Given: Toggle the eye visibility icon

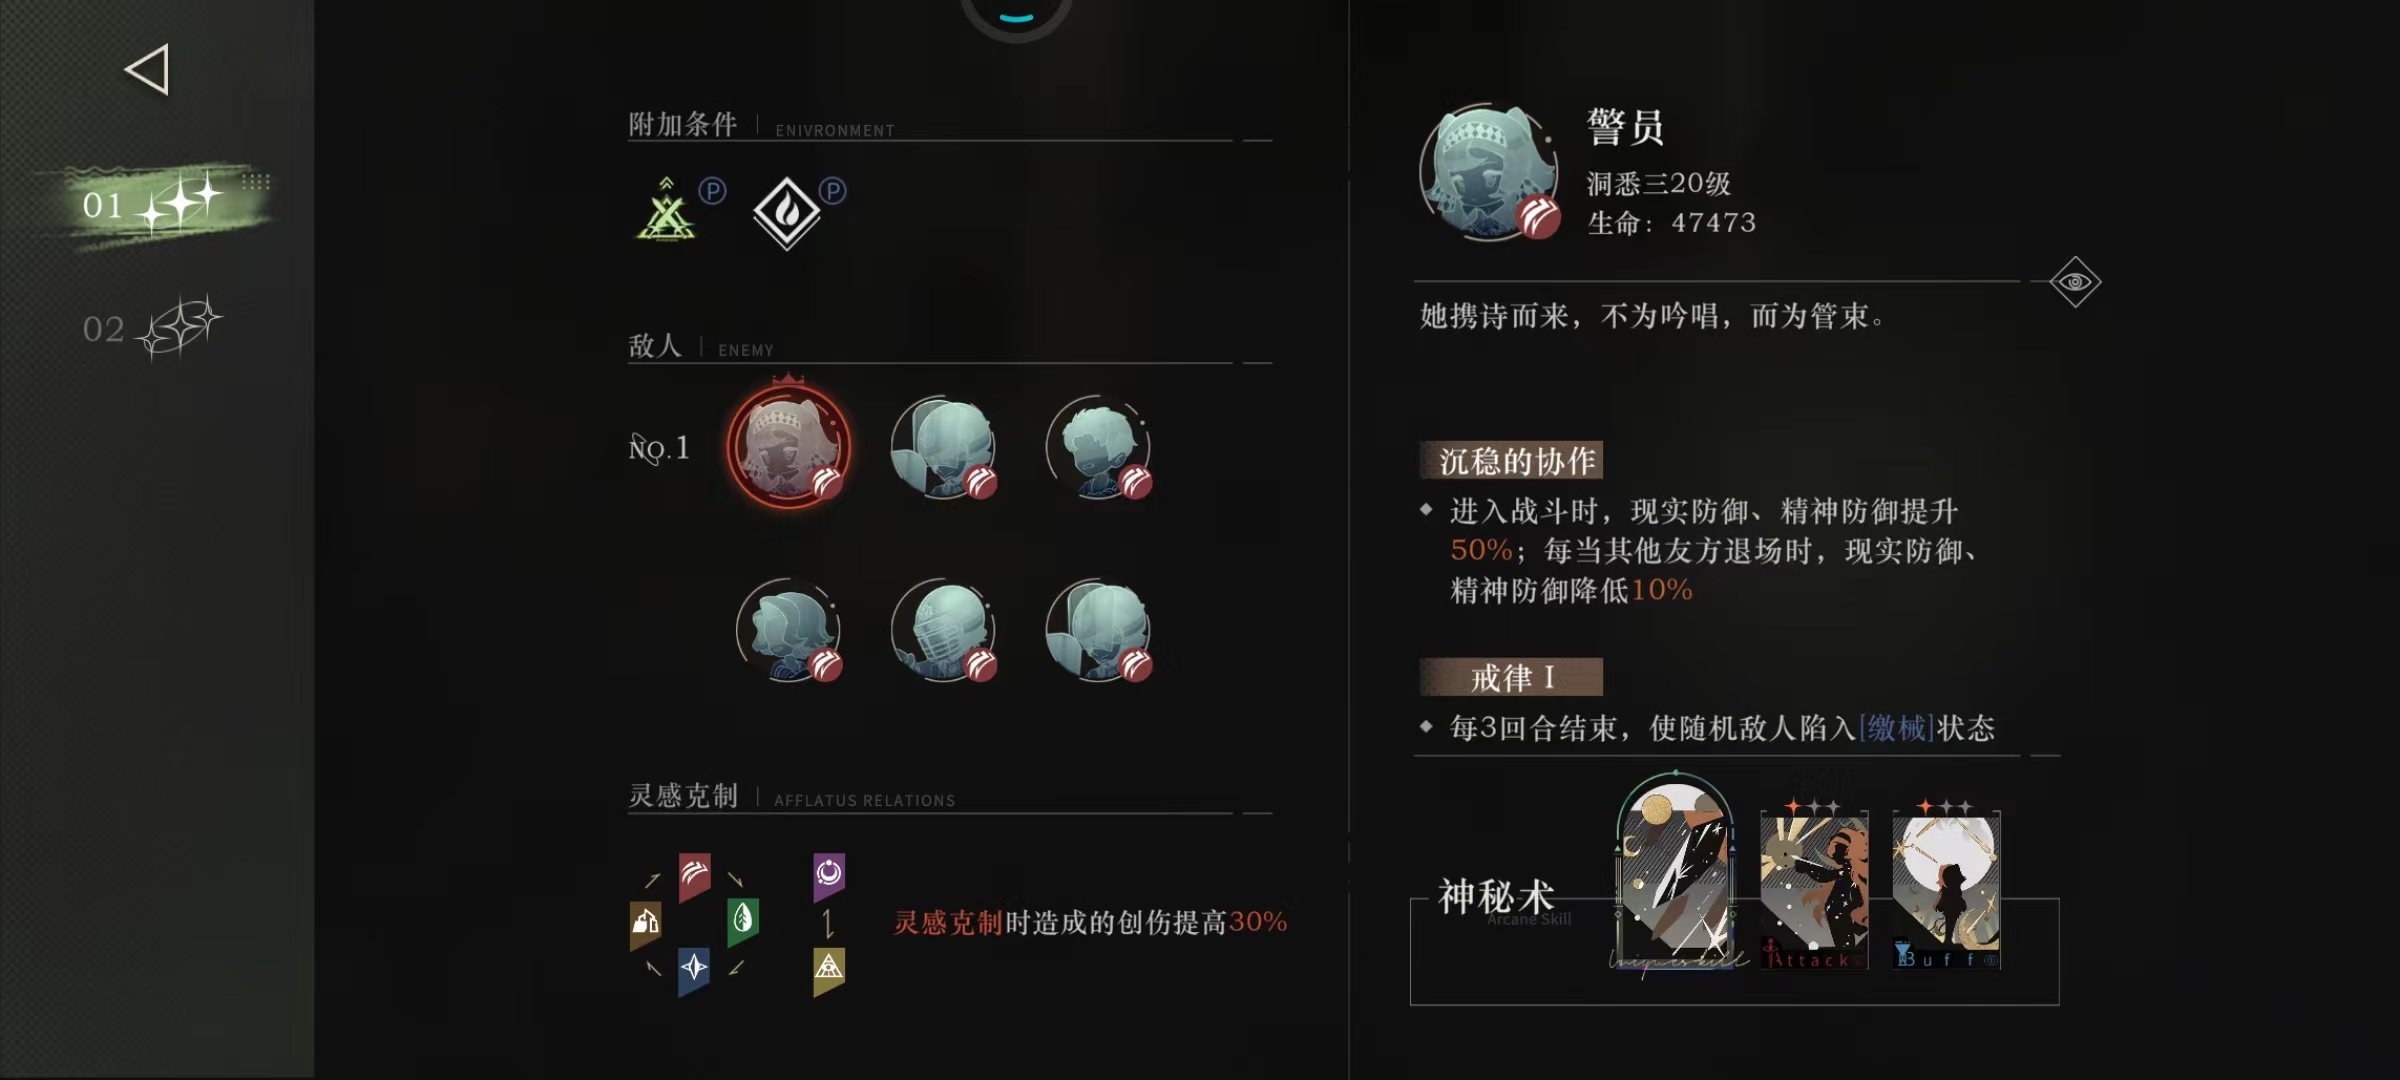Looking at the screenshot, I should coord(2075,282).
